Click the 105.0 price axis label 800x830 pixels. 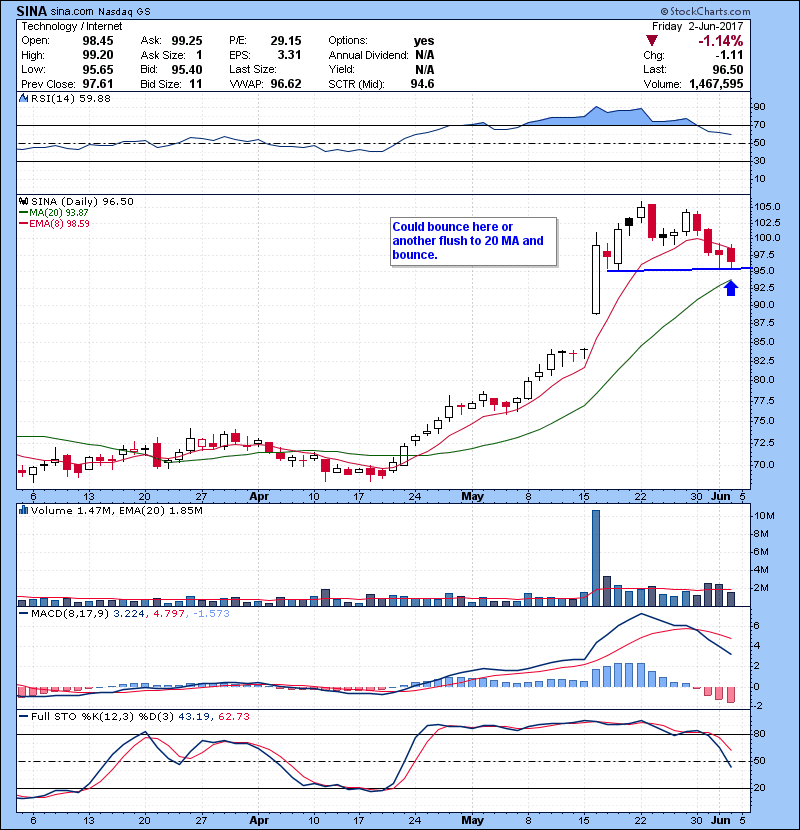pyautogui.click(x=767, y=206)
